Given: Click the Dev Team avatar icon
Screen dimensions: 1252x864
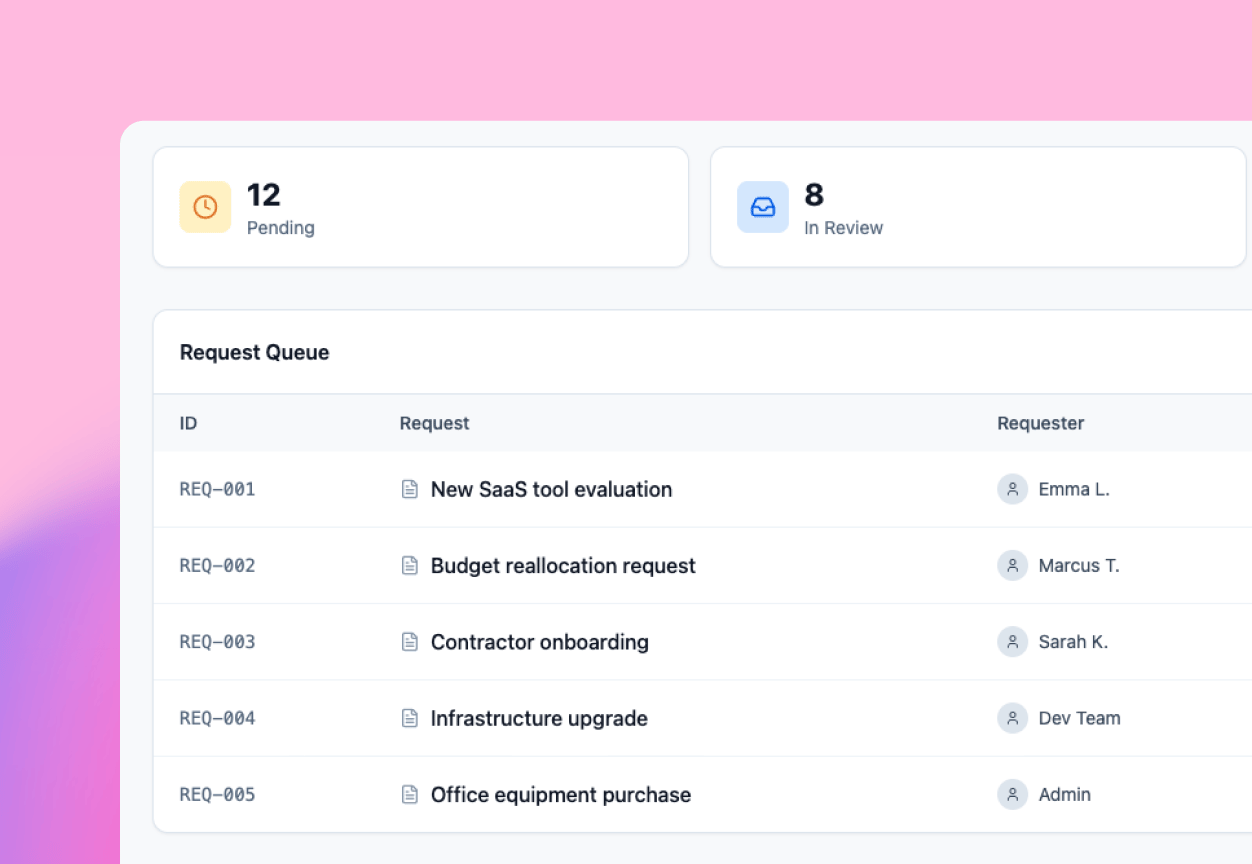Looking at the screenshot, I should click(1012, 718).
